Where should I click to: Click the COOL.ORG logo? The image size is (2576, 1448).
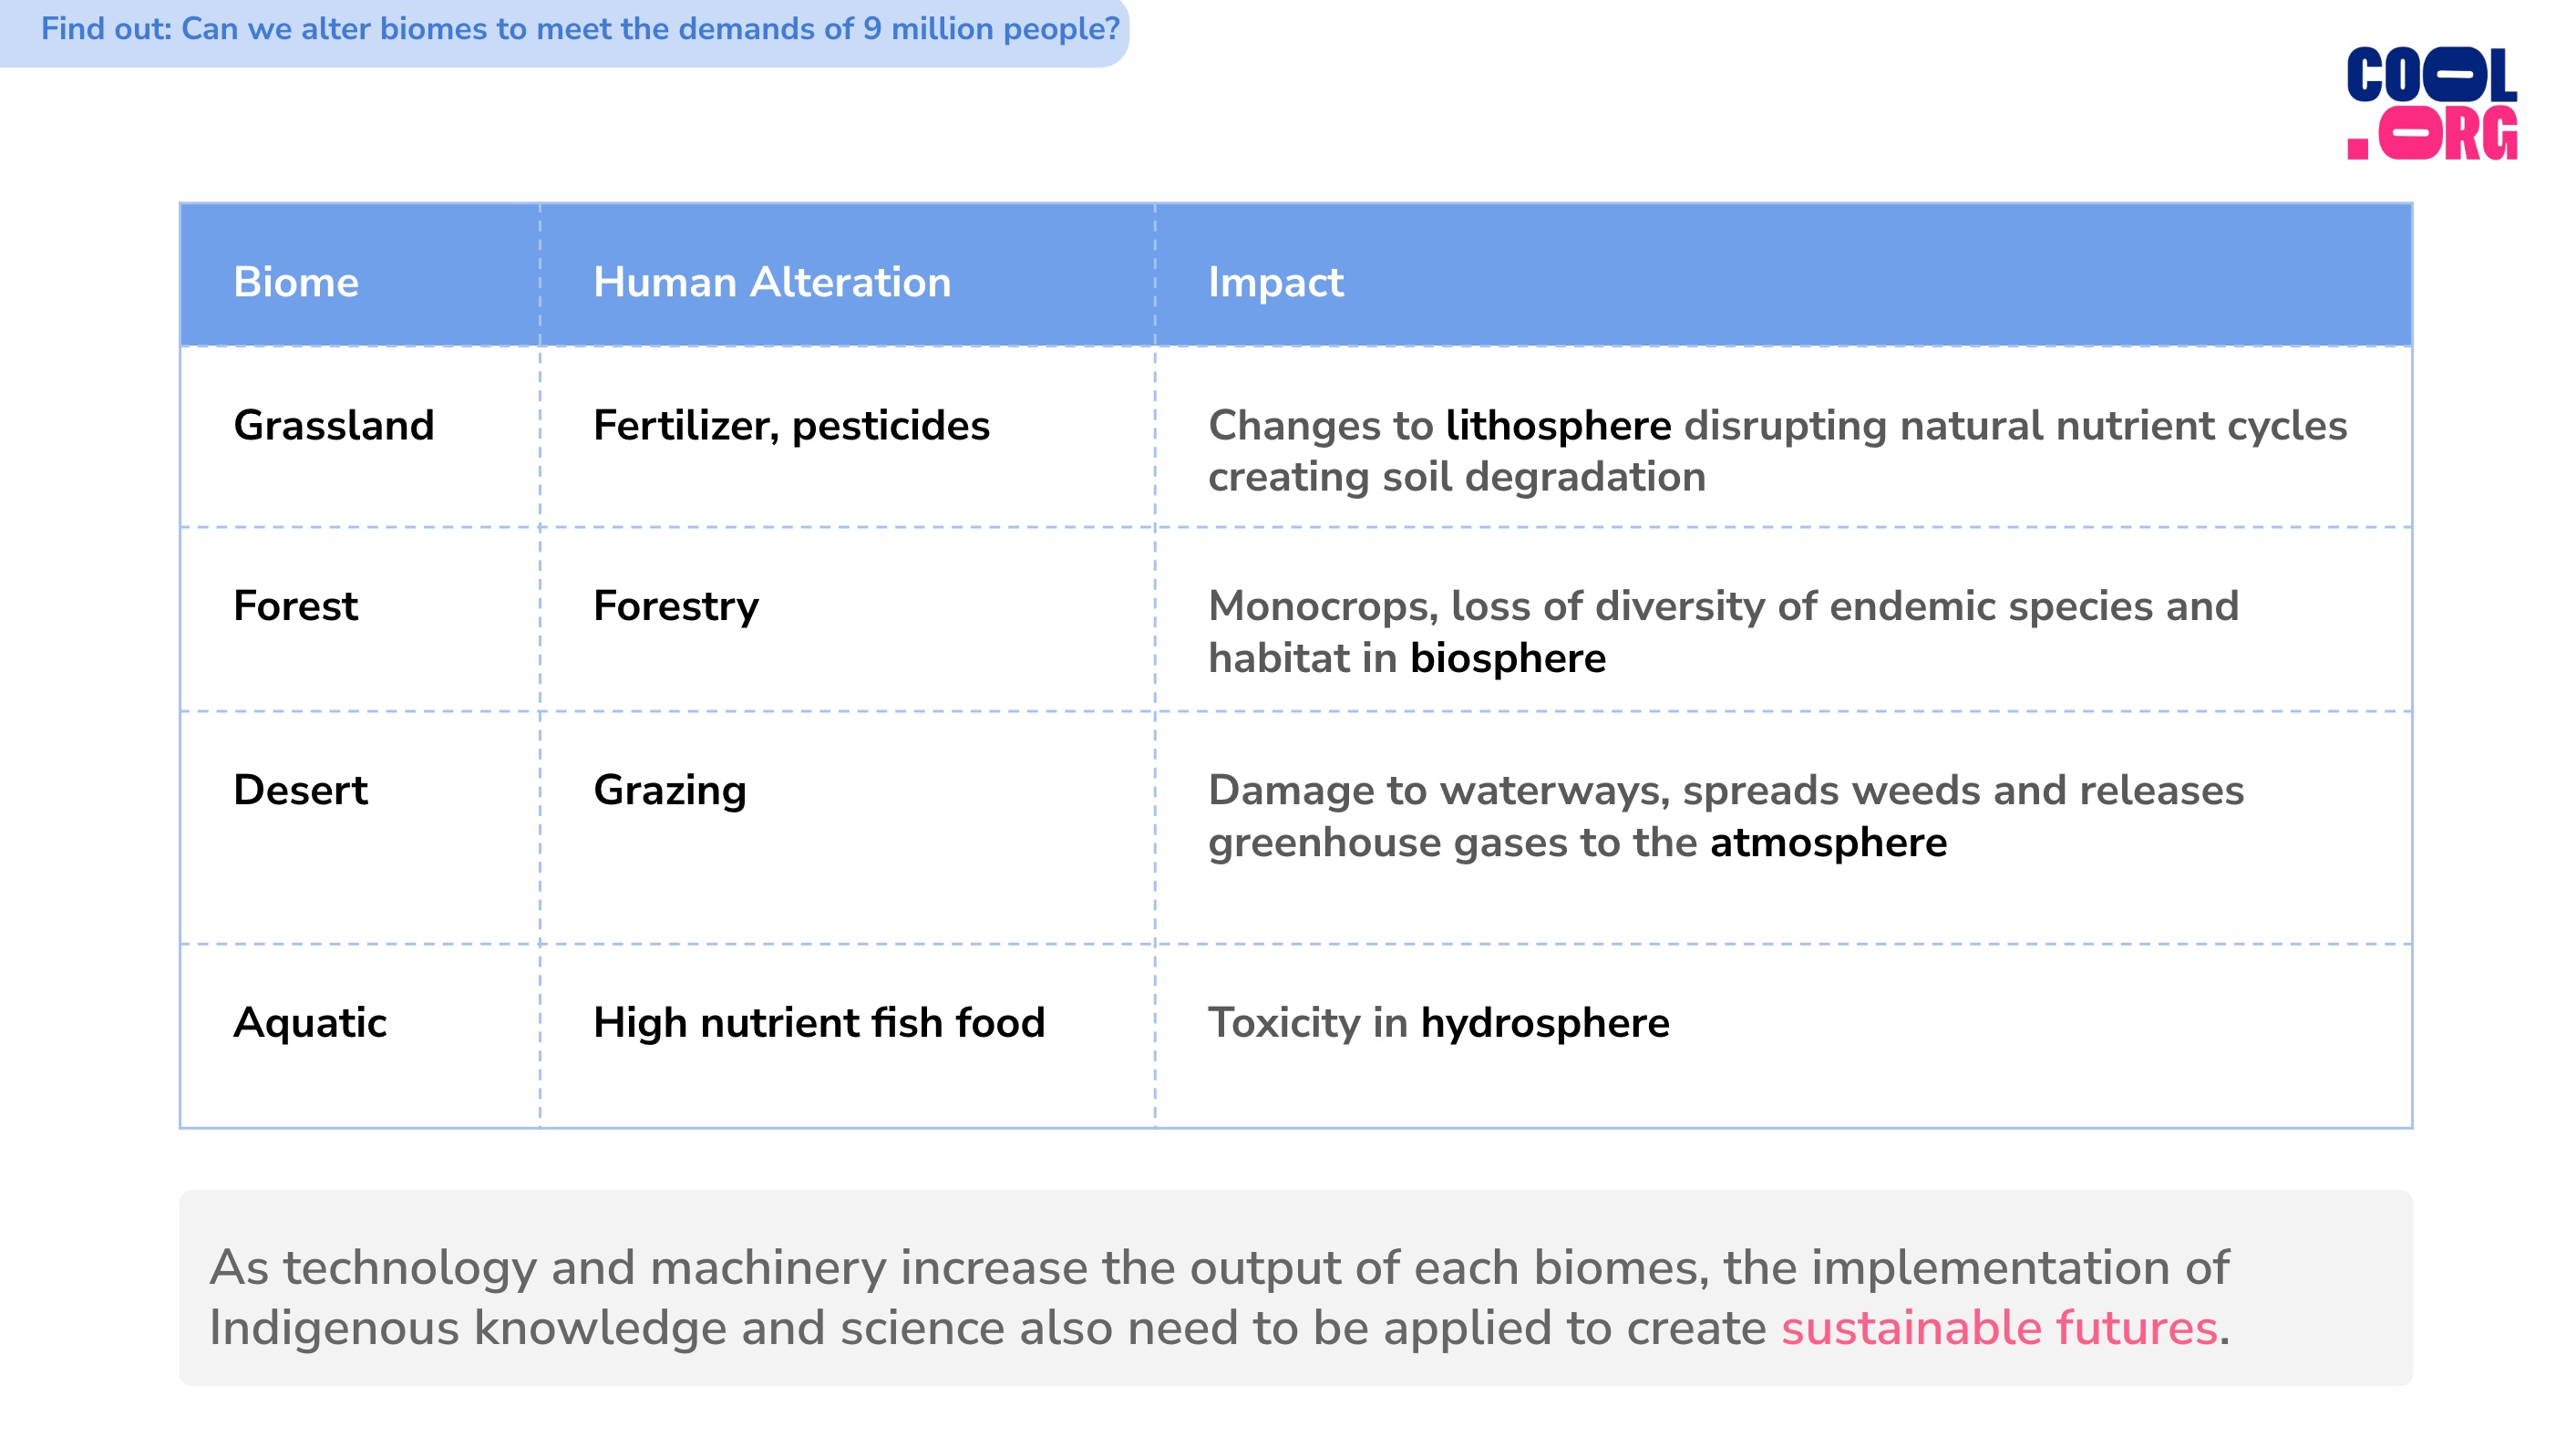(x=2431, y=103)
